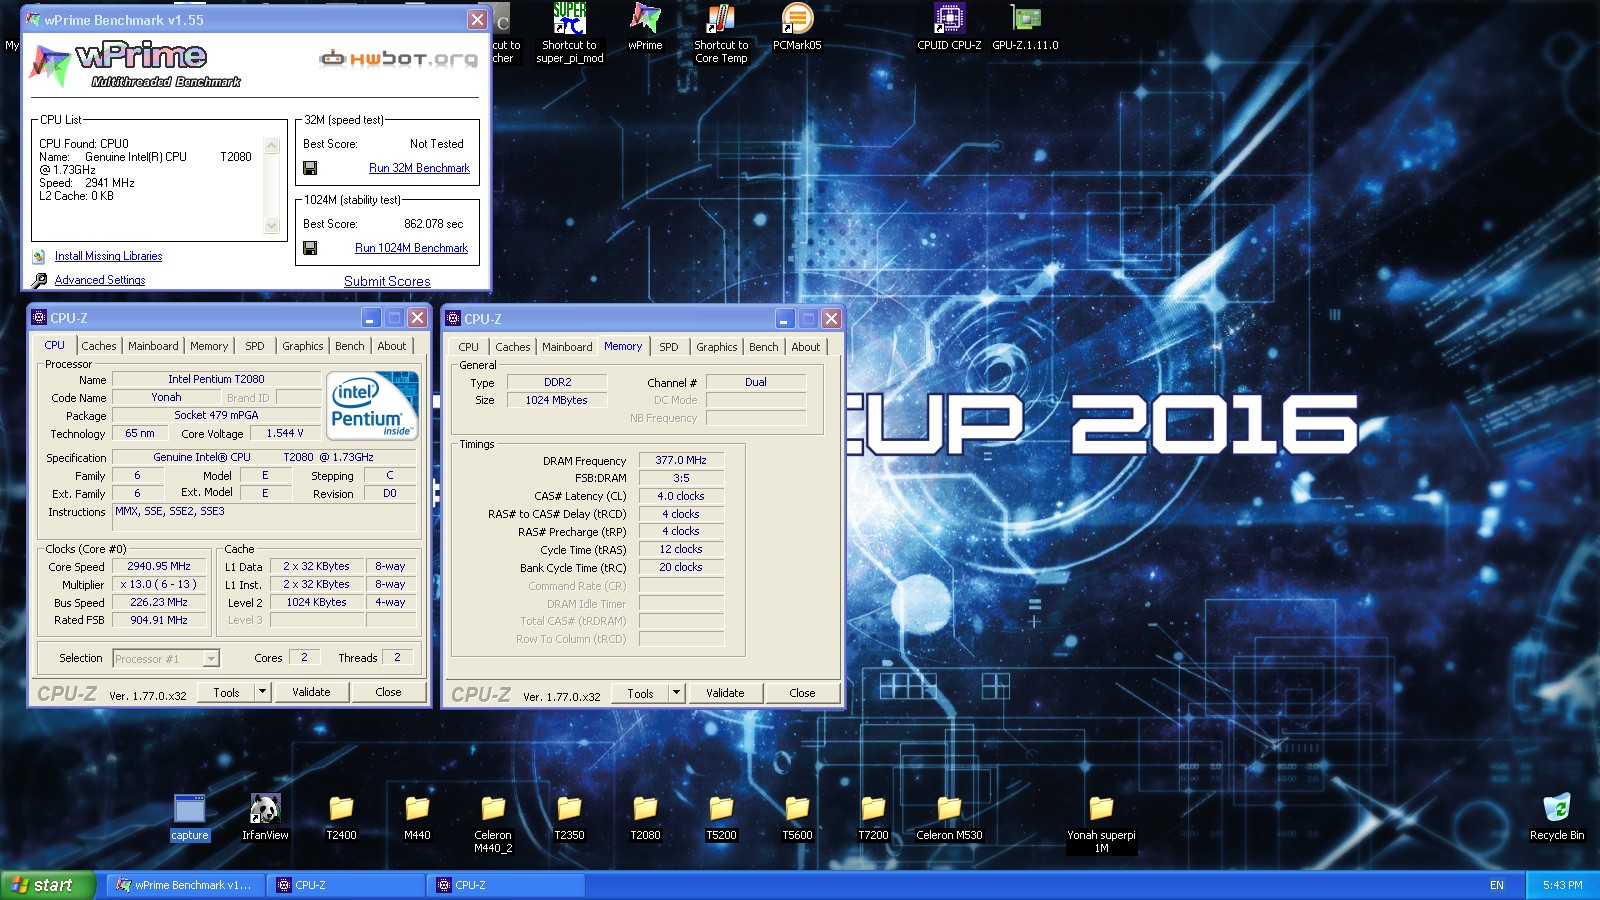Open the Processor #1 selection dropdown
The image size is (1600, 900).
click(x=211, y=659)
